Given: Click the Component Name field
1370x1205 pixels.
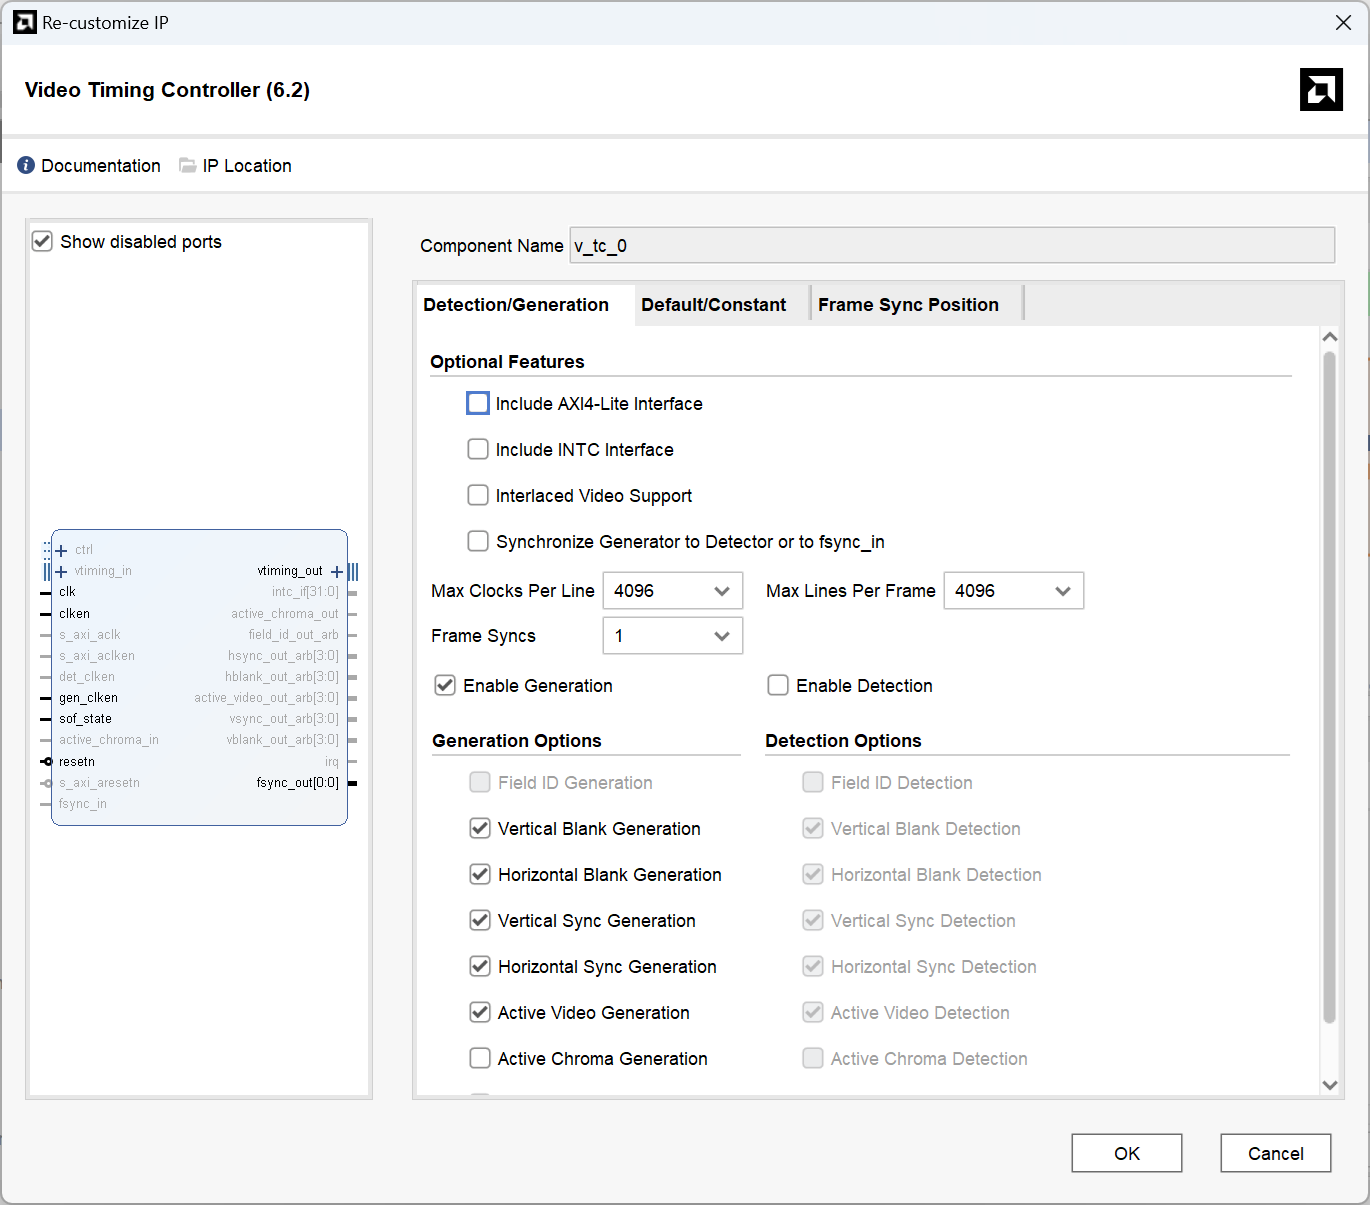Looking at the screenshot, I should (952, 245).
